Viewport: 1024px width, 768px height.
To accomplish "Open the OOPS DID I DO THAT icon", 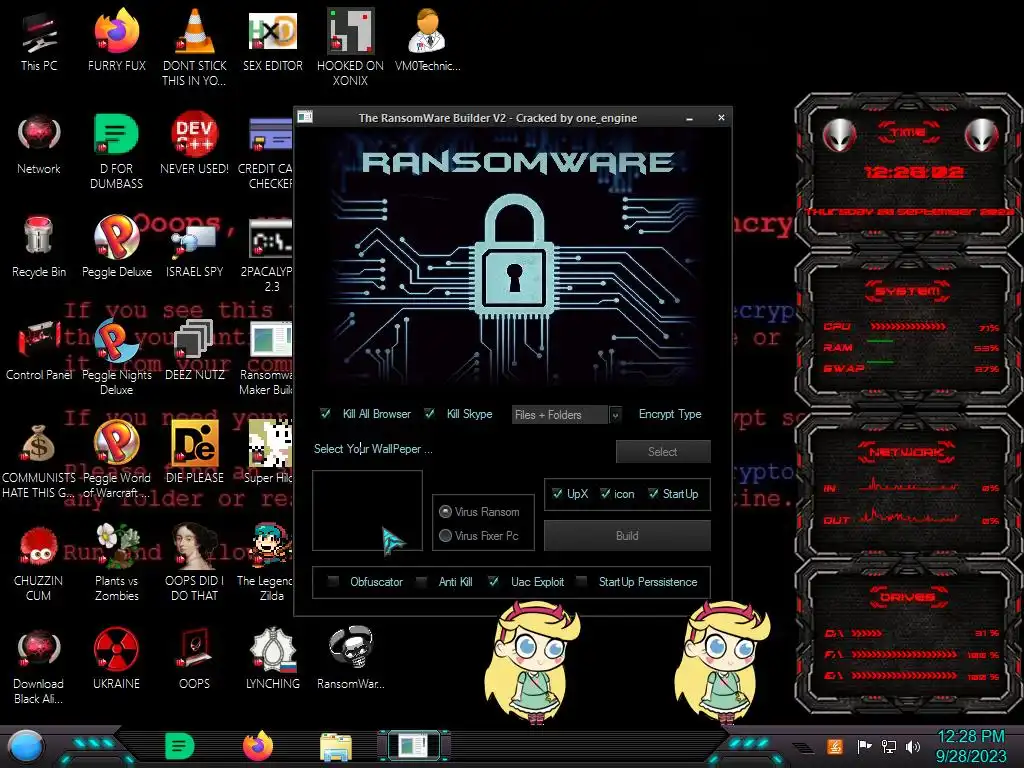I will pos(194,562).
